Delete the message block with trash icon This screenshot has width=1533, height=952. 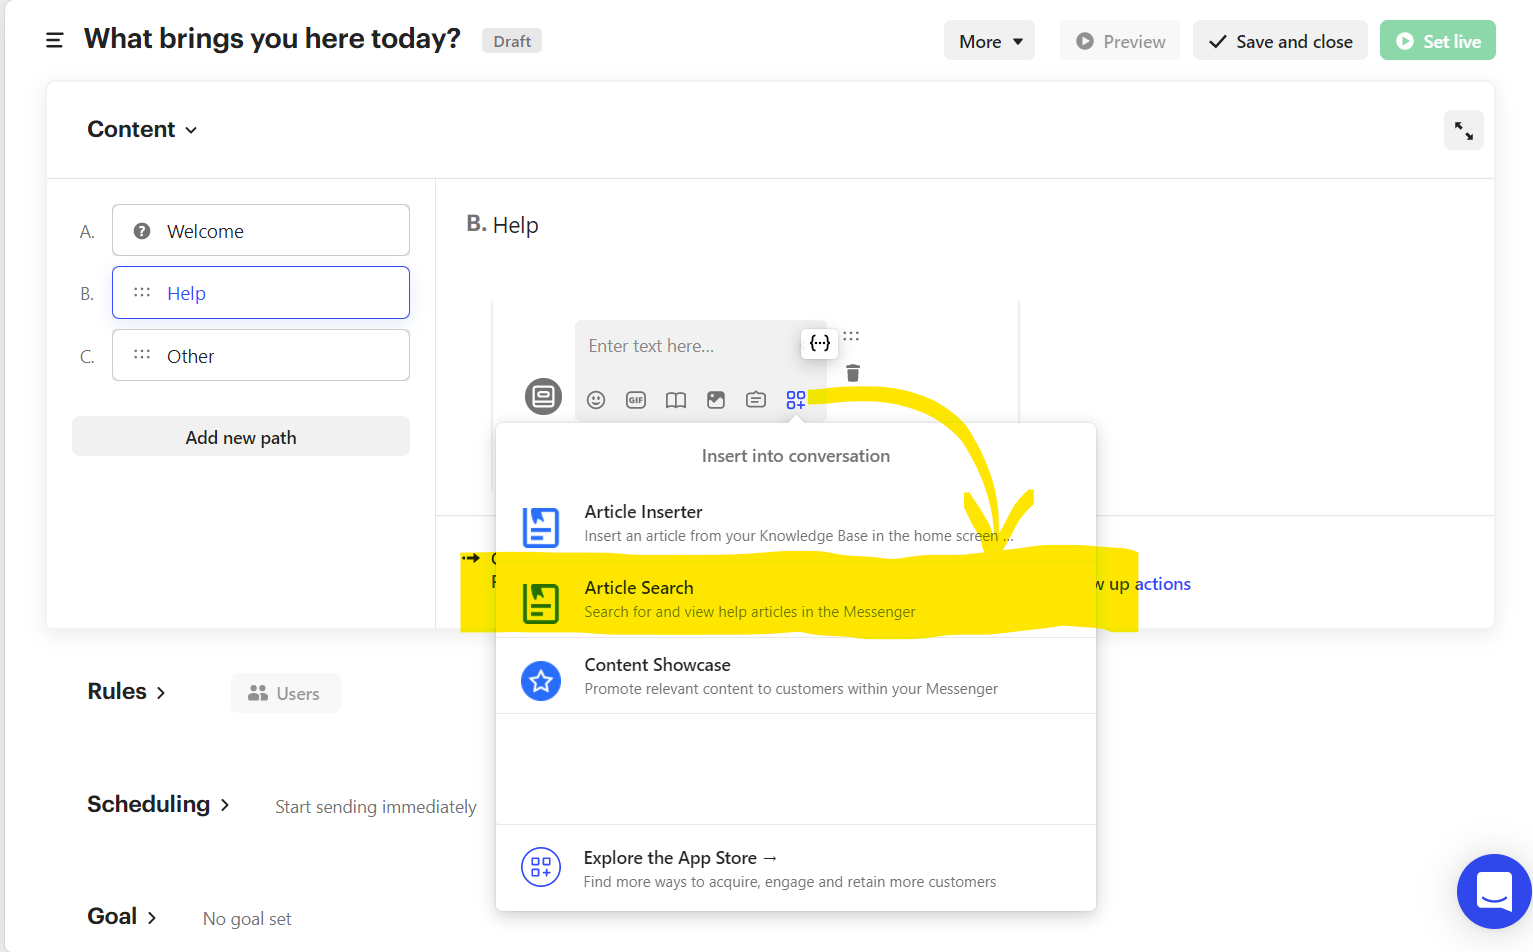point(853,373)
